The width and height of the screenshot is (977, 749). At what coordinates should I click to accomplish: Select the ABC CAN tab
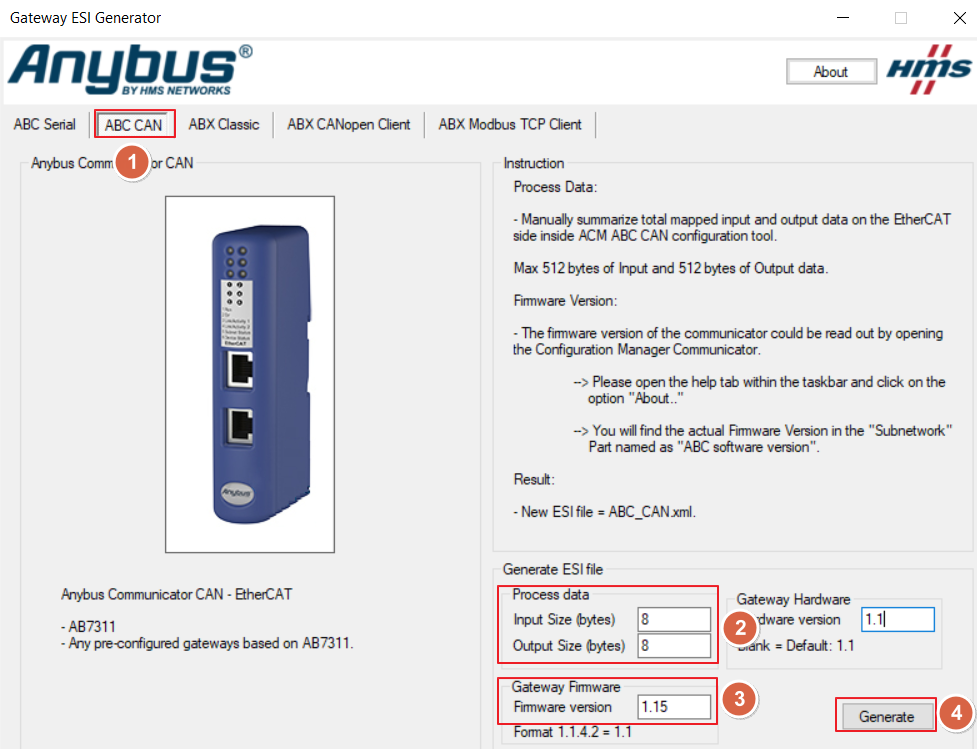click(x=134, y=125)
